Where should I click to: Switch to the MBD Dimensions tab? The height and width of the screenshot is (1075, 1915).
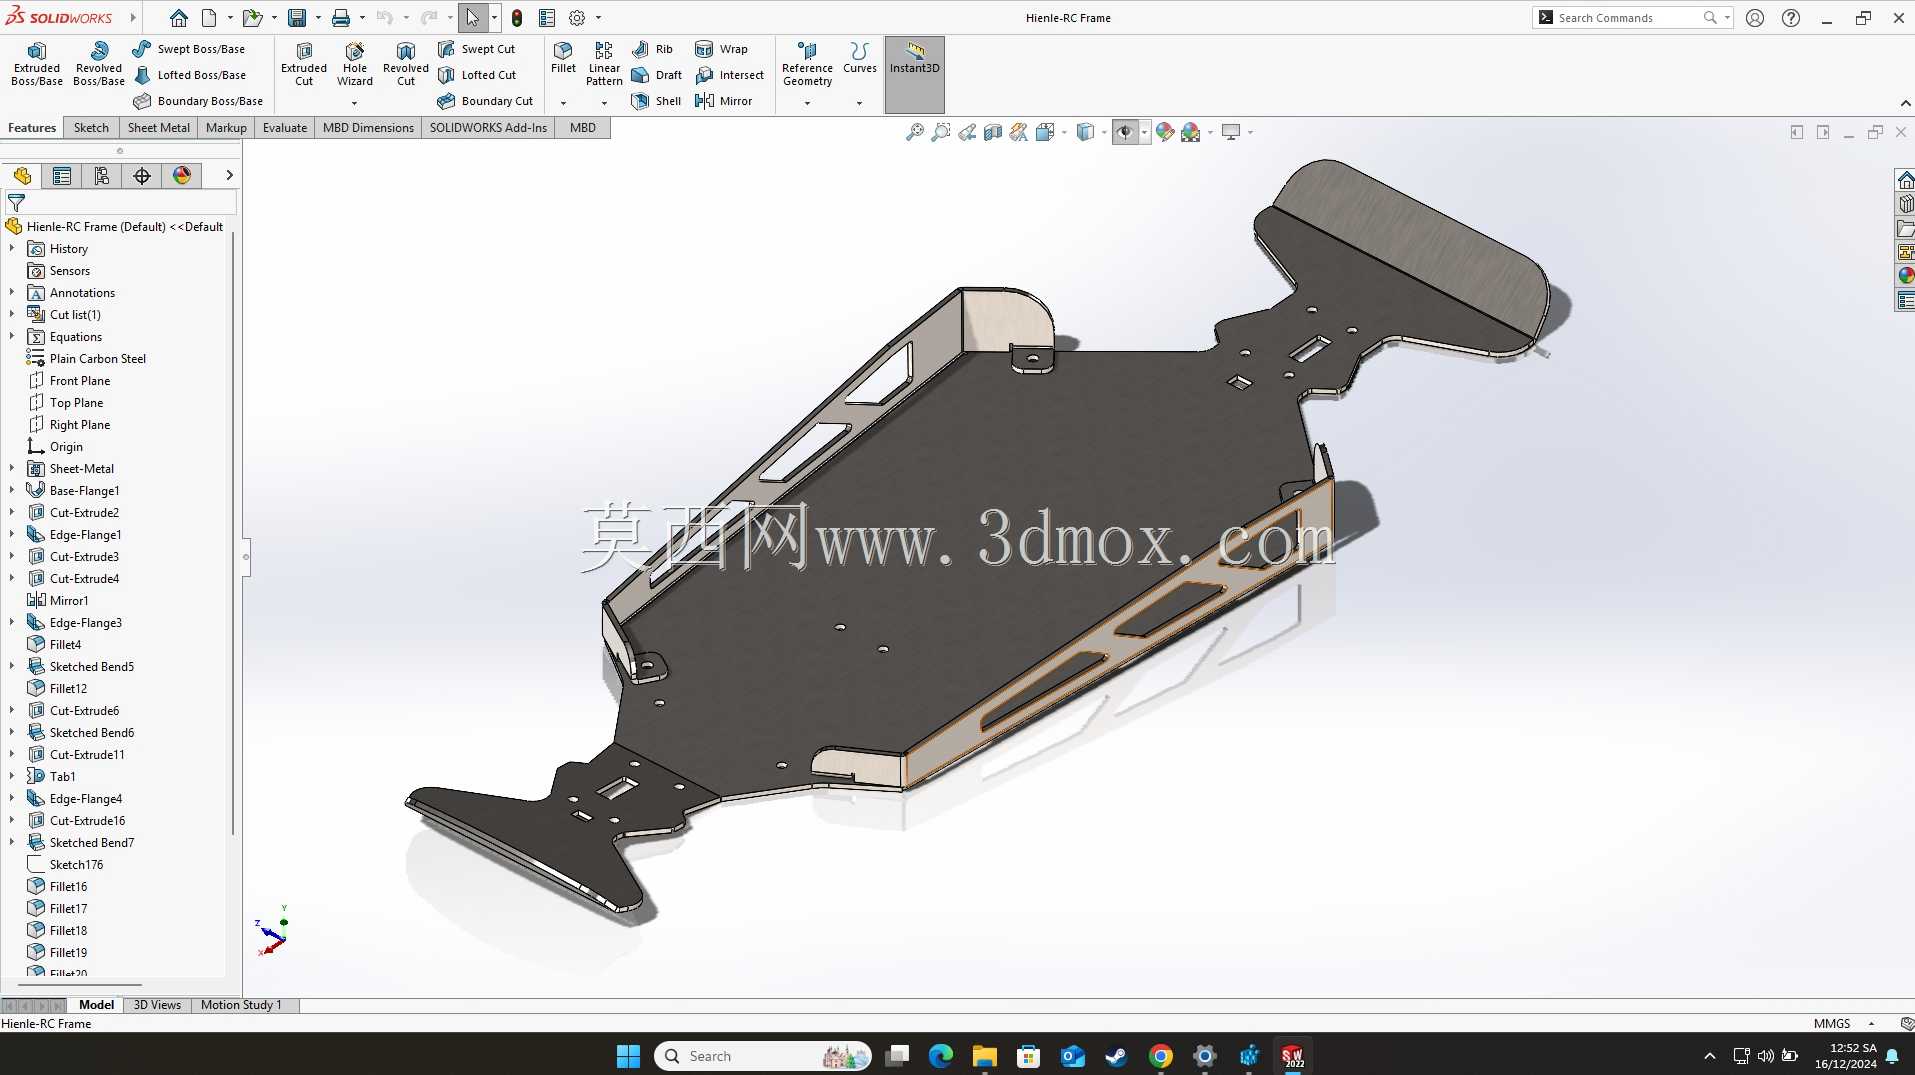click(368, 128)
